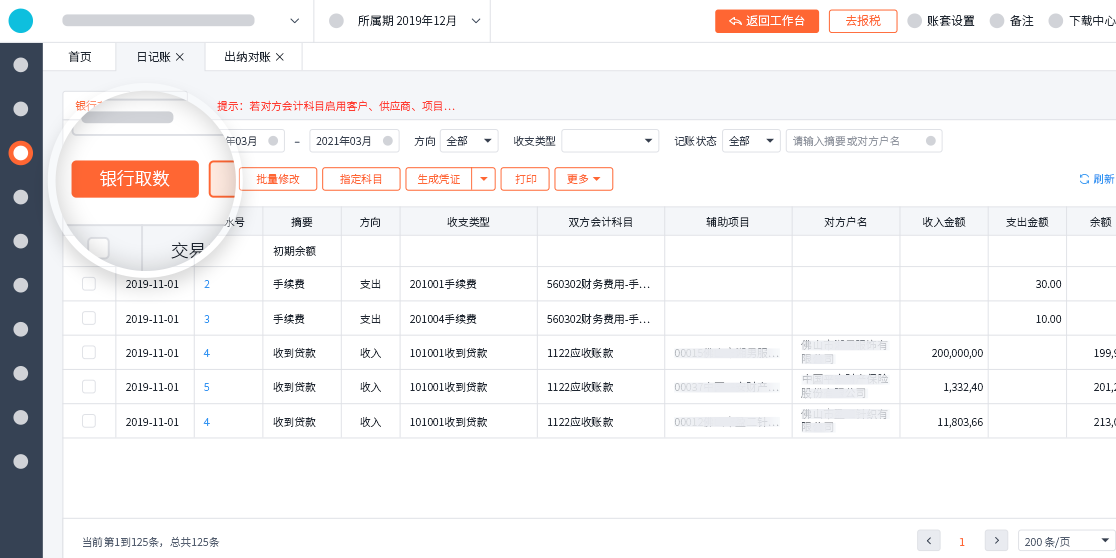Screen dimensions: 1116x558
Task: Expand the 更多 menu button
Action: click(583, 179)
